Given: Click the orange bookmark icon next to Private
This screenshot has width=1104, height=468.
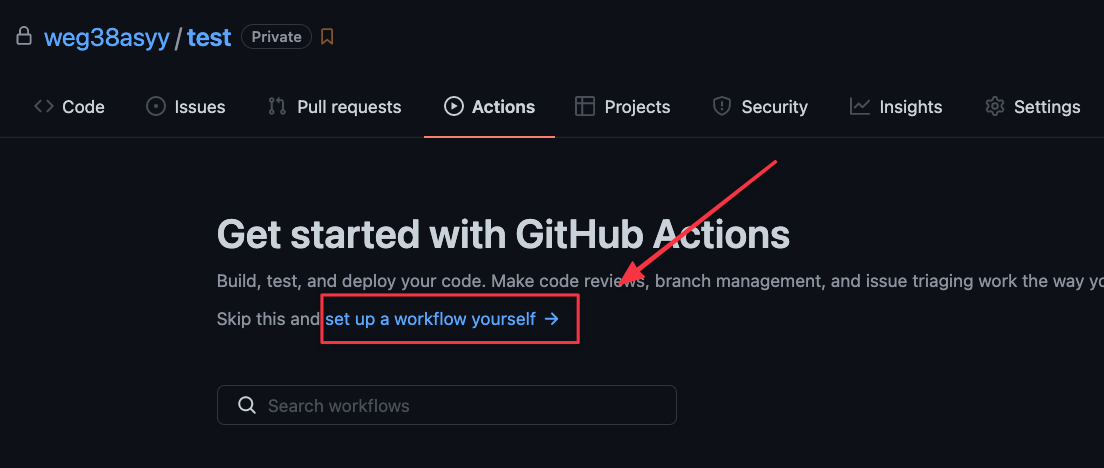Looking at the screenshot, I should (327, 37).
